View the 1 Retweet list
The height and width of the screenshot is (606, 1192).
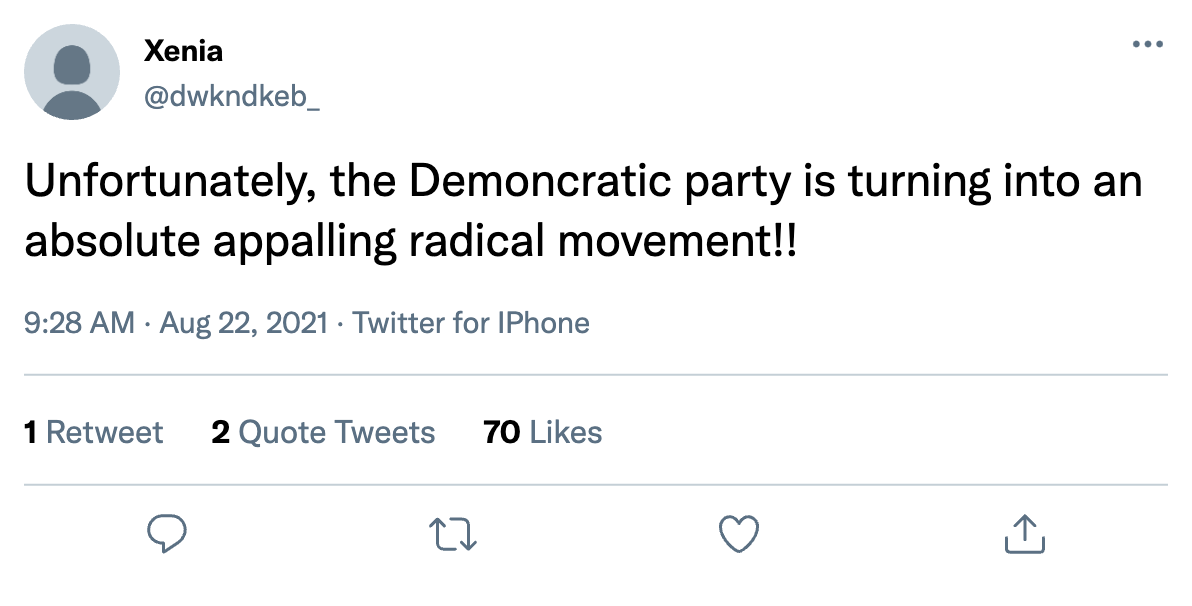pos(93,432)
